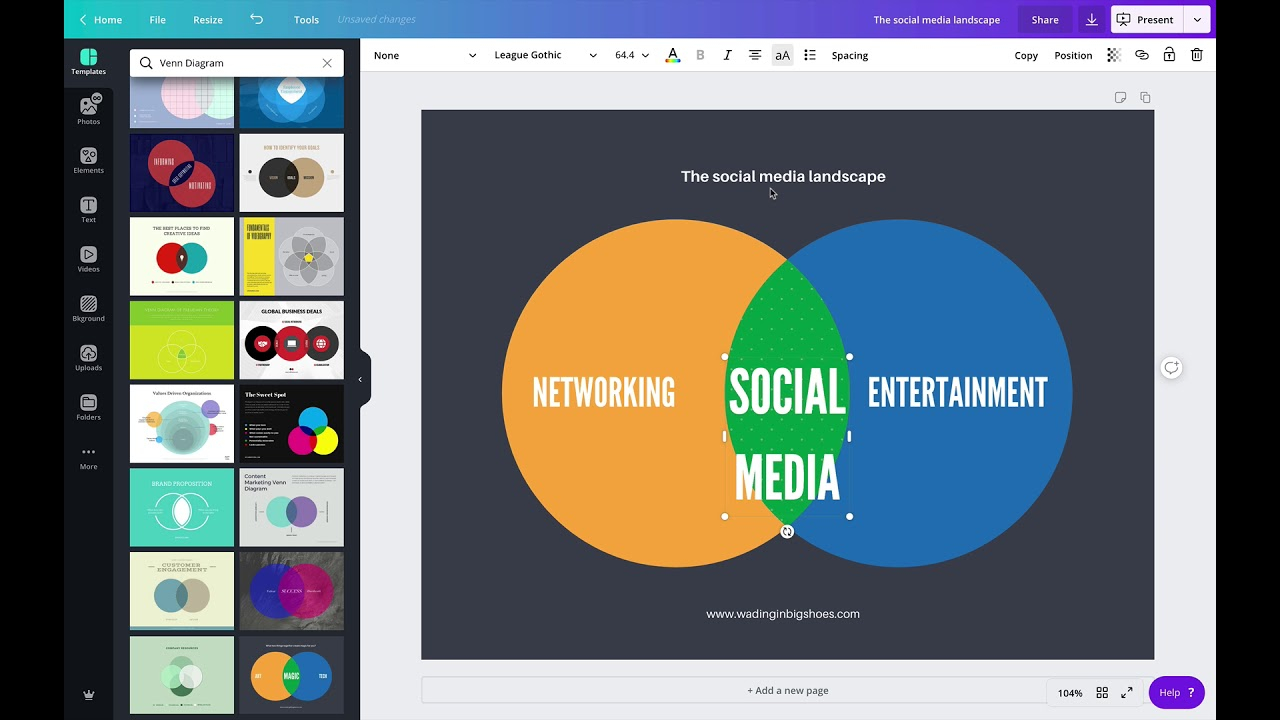This screenshot has height=720, width=1280.
Task: Click Add a new page
Action: [788, 690]
